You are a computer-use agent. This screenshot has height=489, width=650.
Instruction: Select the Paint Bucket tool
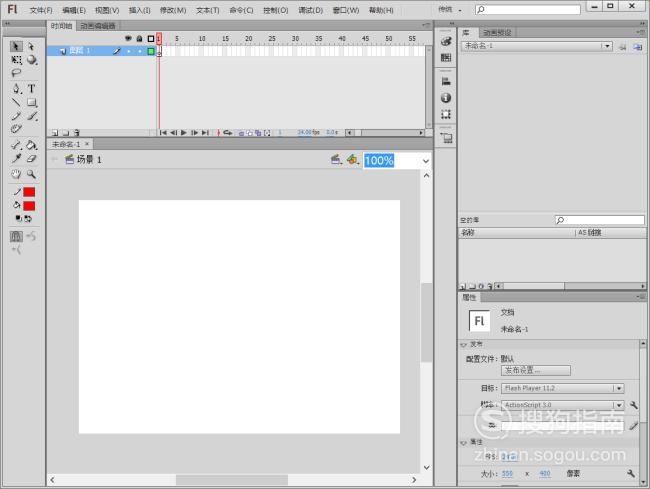click(32, 145)
